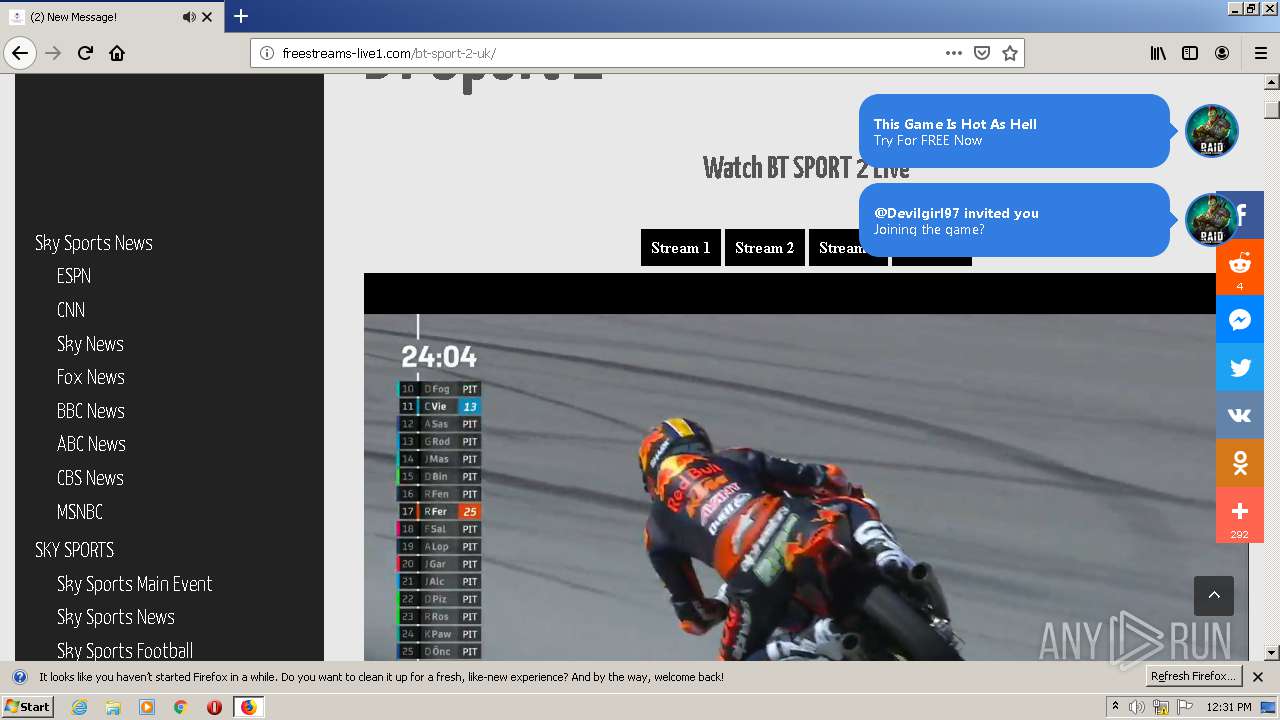Screen dimensions: 1280x720
Task: Click the Refresh Firefox button
Action: click(x=1193, y=677)
